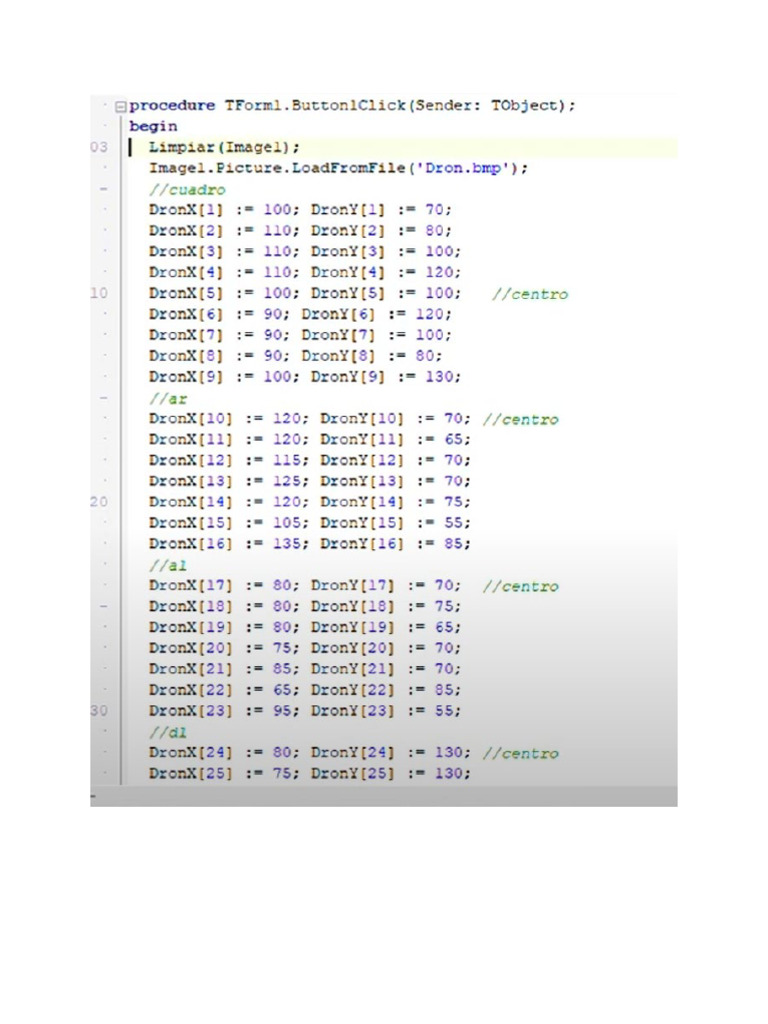Screen dimensions: 768x1024
Task: Collapse the Button1Click procedure fold marker
Action: pyautogui.click(x=120, y=106)
